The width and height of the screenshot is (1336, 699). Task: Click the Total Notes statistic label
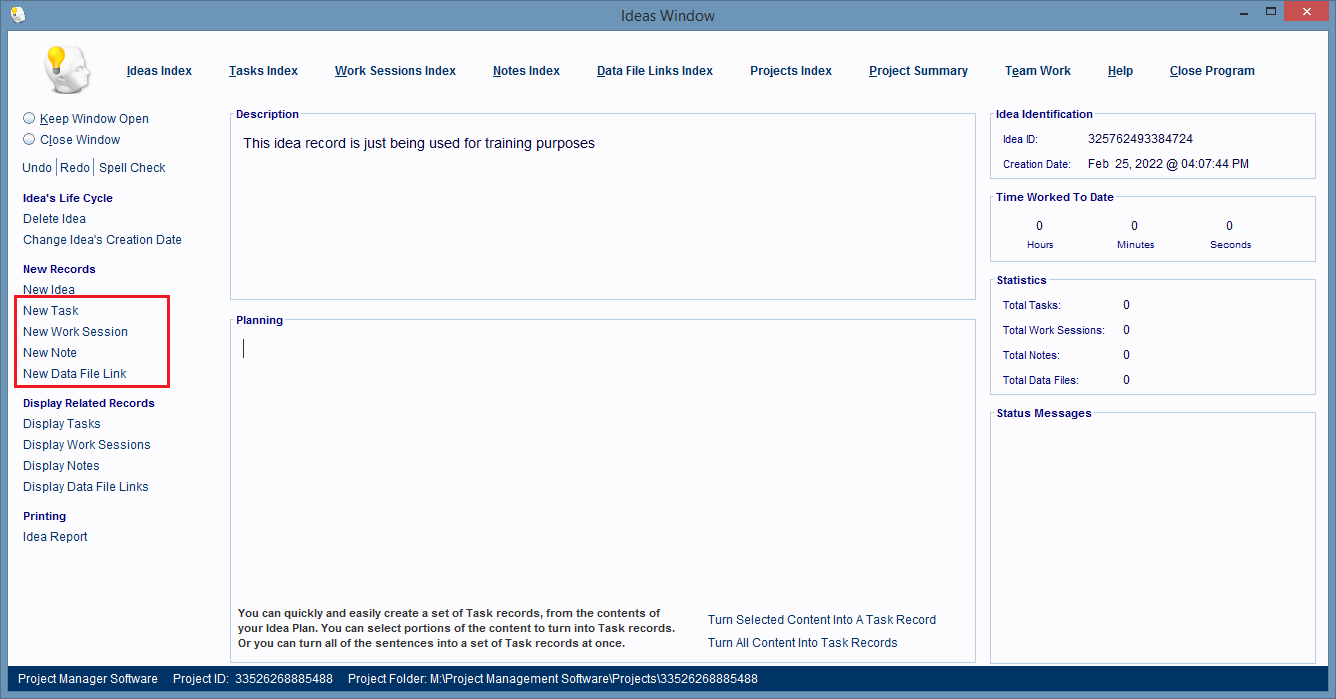pyautogui.click(x=1030, y=355)
